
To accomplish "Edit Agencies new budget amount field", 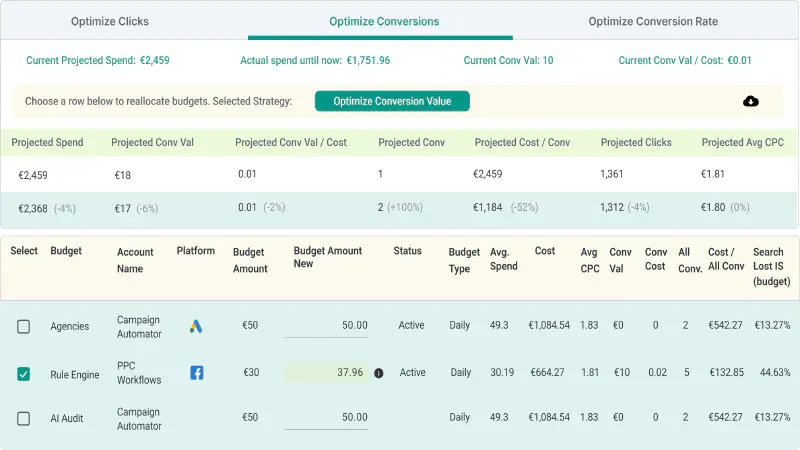I will pyautogui.click(x=326, y=326).
